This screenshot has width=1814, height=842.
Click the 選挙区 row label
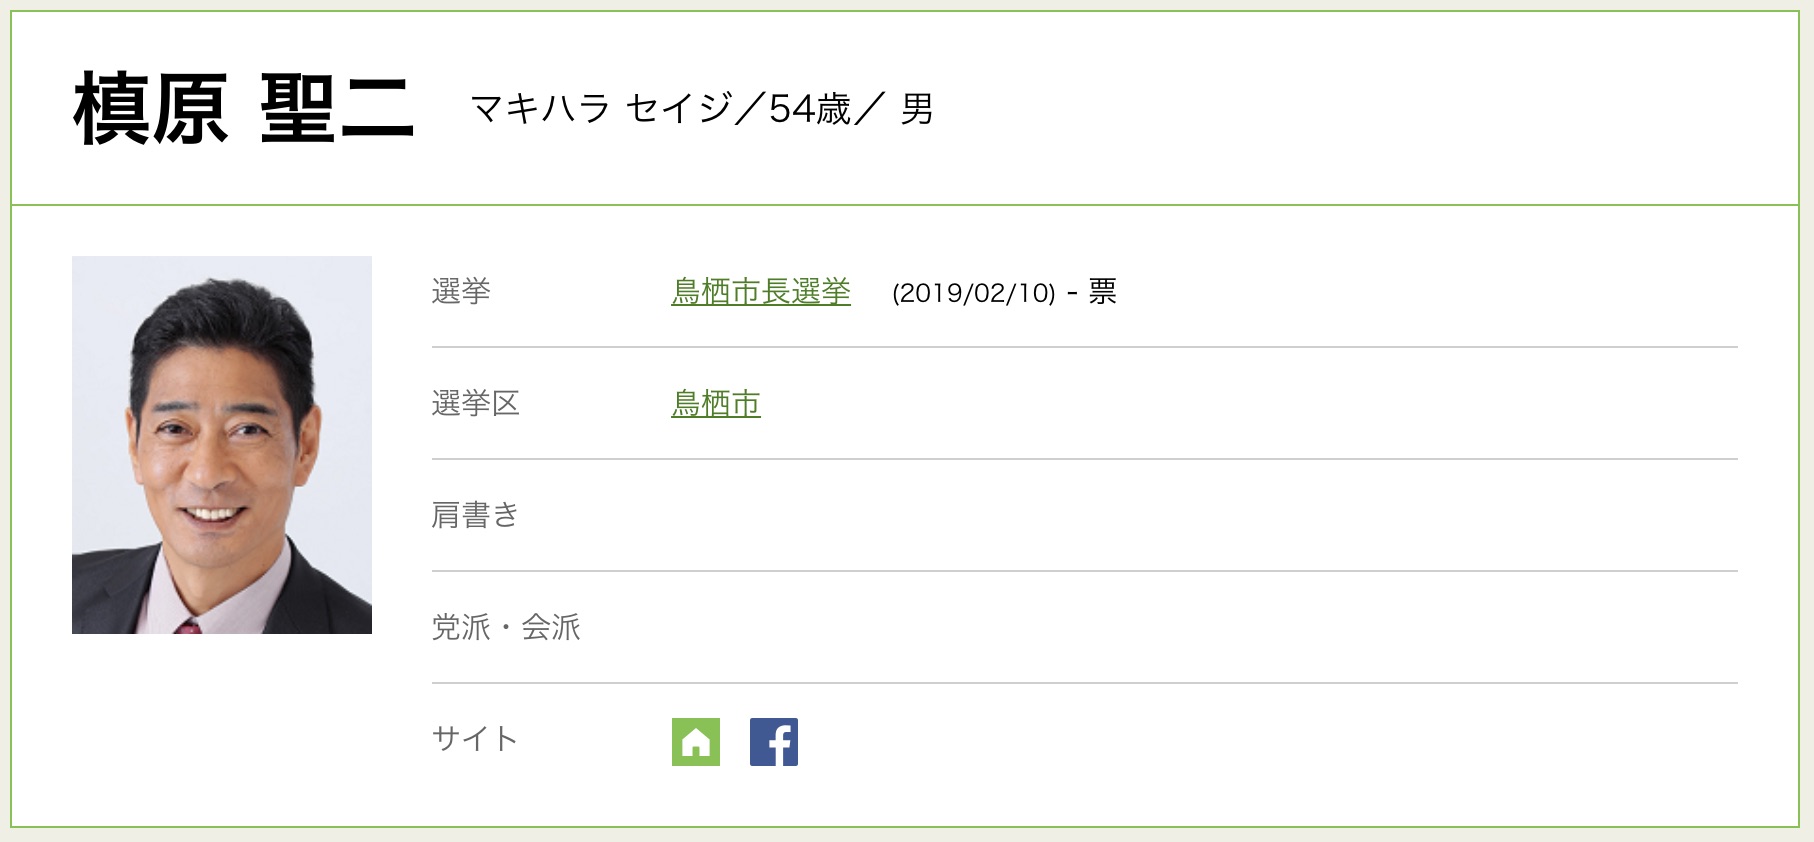coord(476,403)
